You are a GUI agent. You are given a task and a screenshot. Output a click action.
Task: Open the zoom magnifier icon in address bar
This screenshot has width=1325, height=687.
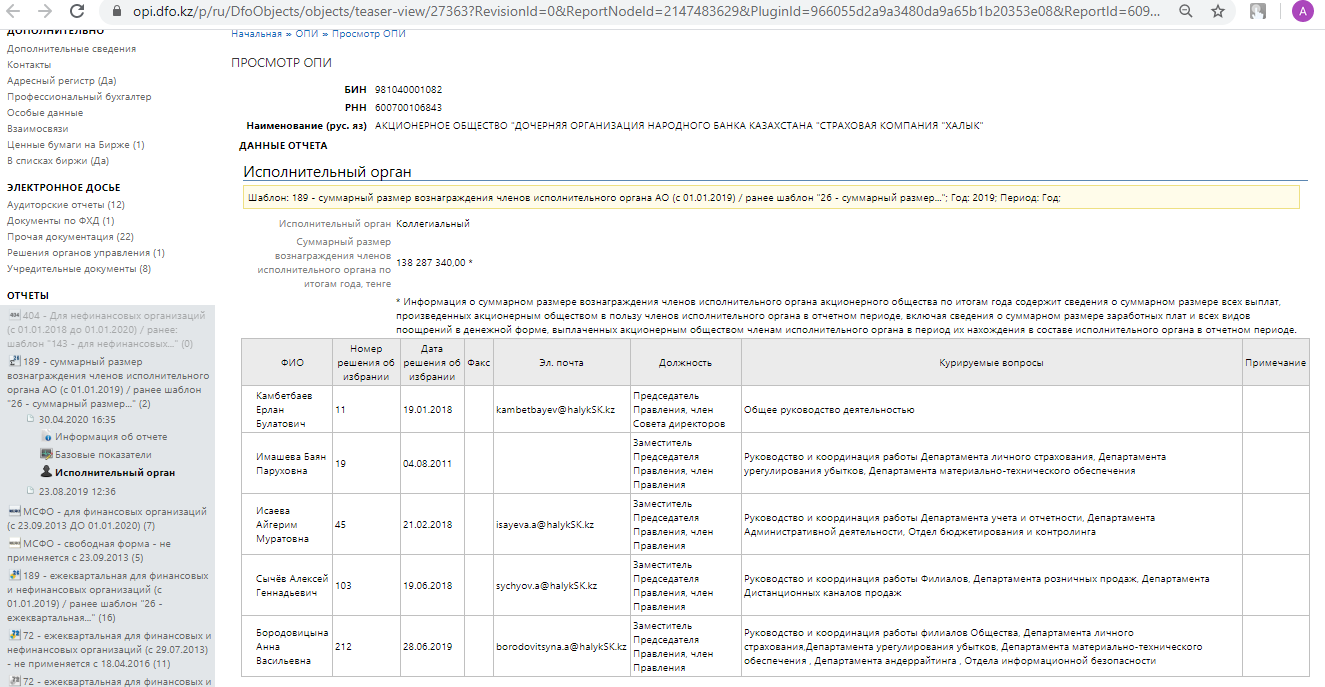click(1185, 12)
